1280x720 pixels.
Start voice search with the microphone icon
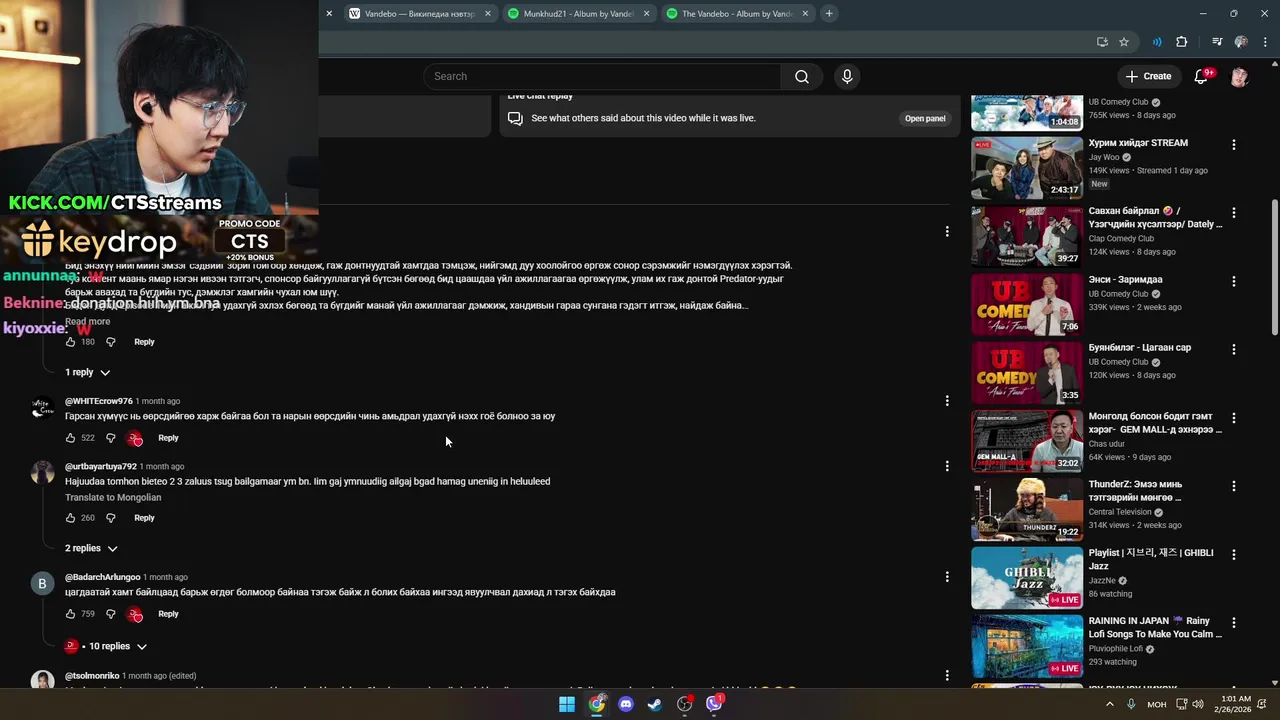tap(847, 77)
